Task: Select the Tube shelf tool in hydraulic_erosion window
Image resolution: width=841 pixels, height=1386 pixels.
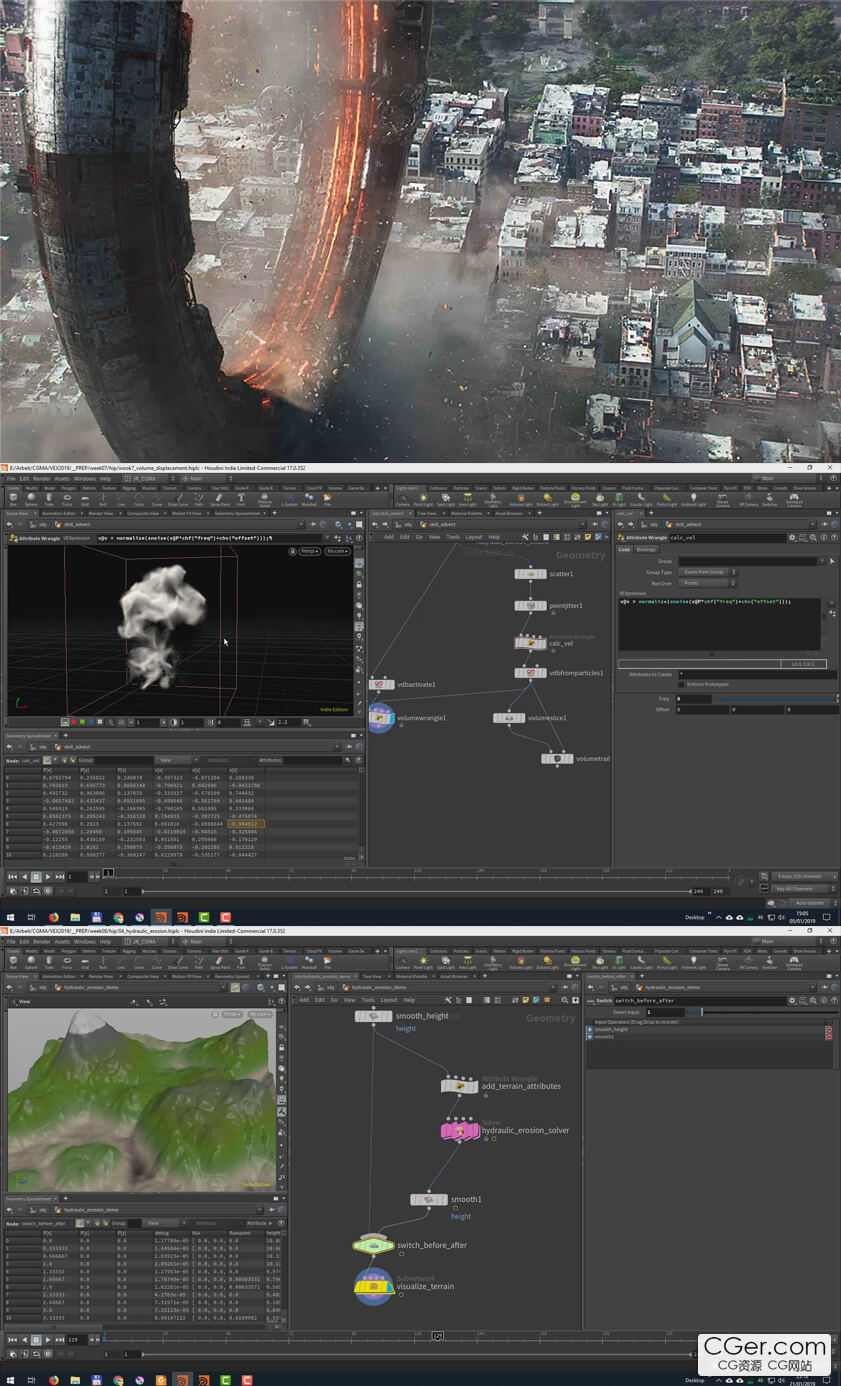Action: 49,964
